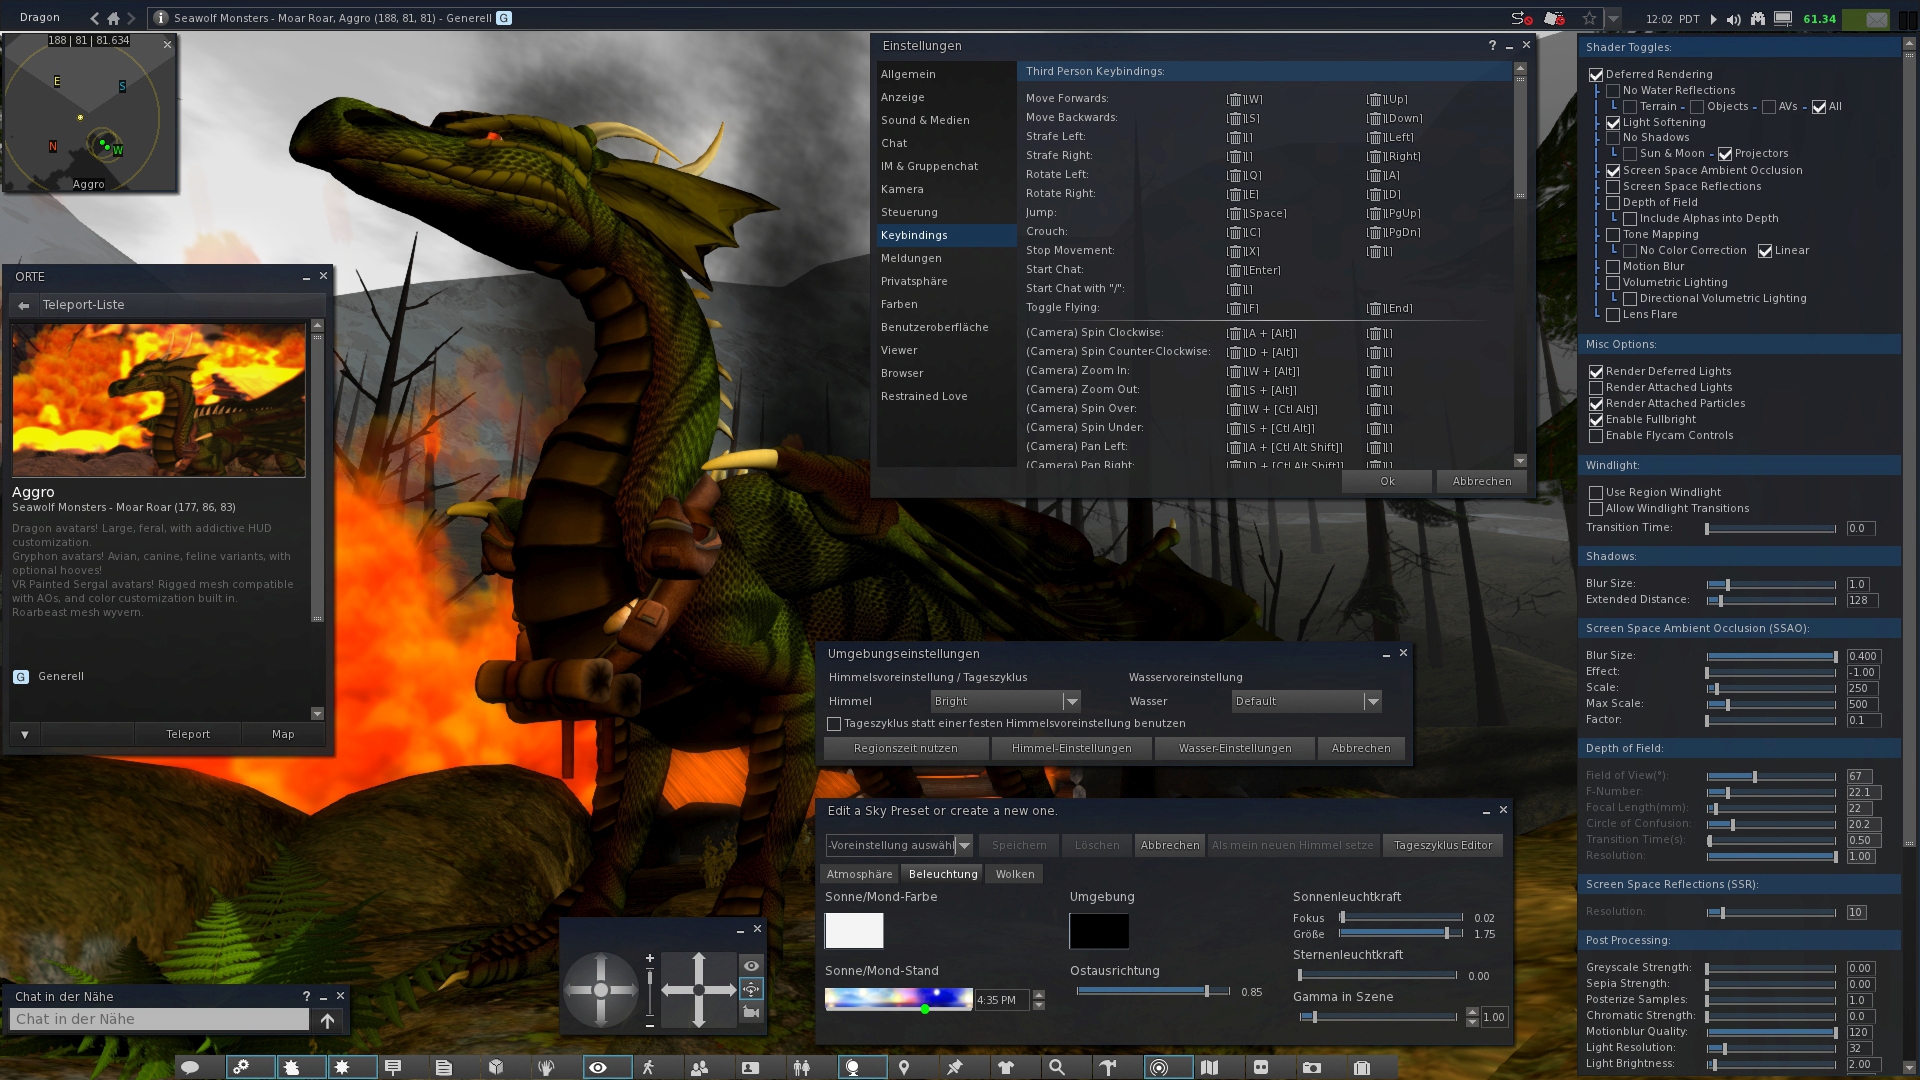1920x1080 pixels.
Task: Expand the Voreinstellung auswählen dropdown
Action: 963,845
